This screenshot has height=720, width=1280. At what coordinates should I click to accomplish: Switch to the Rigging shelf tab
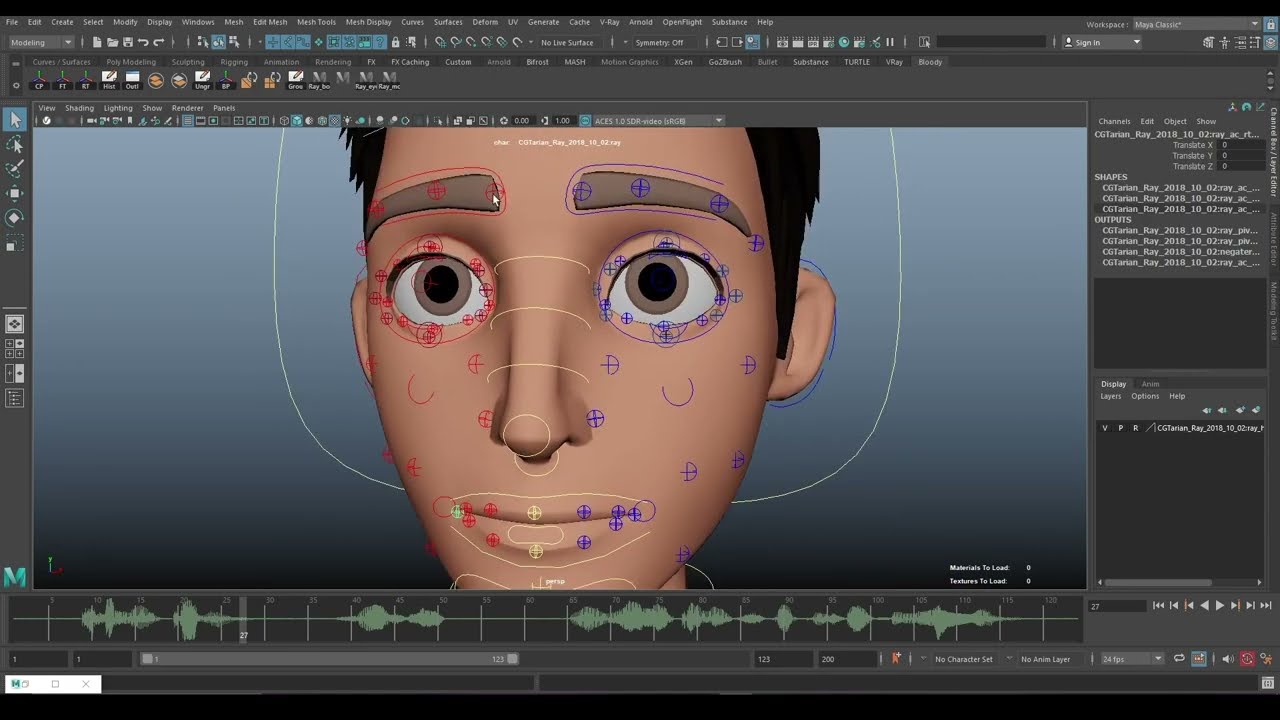pos(234,62)
